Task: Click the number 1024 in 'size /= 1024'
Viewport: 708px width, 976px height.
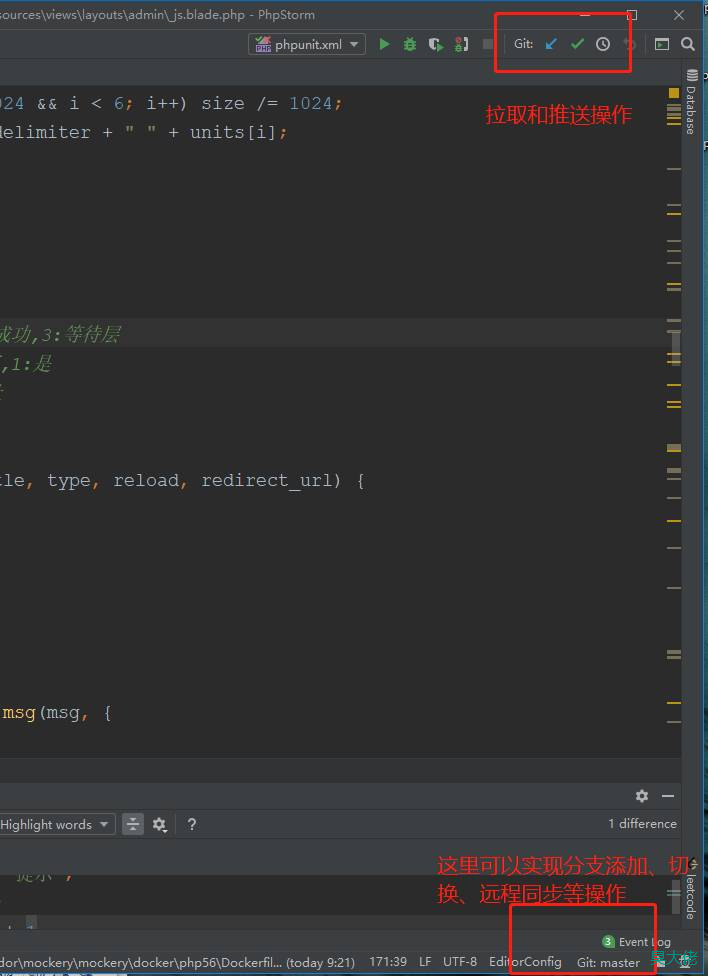Action: (x=311, y=103)
